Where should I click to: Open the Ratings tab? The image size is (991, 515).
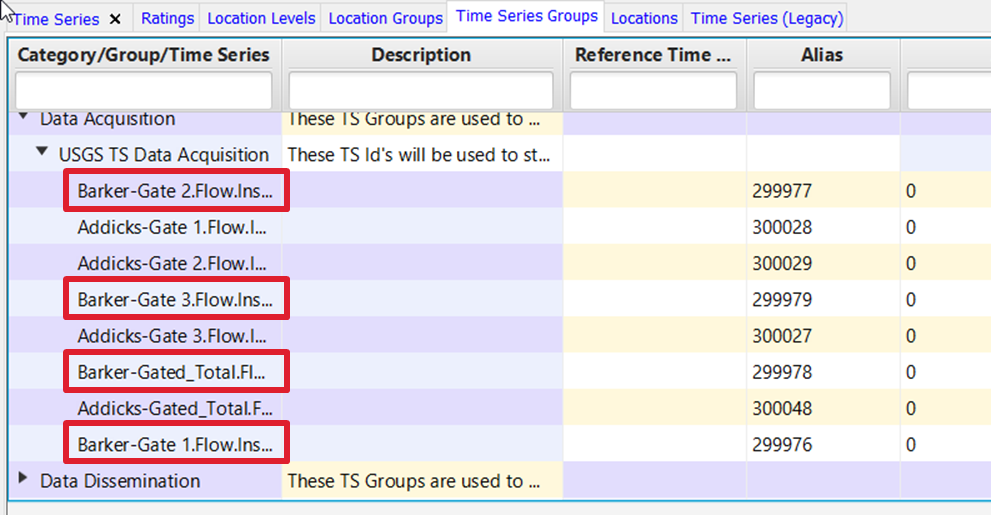[x=167, y=18]
